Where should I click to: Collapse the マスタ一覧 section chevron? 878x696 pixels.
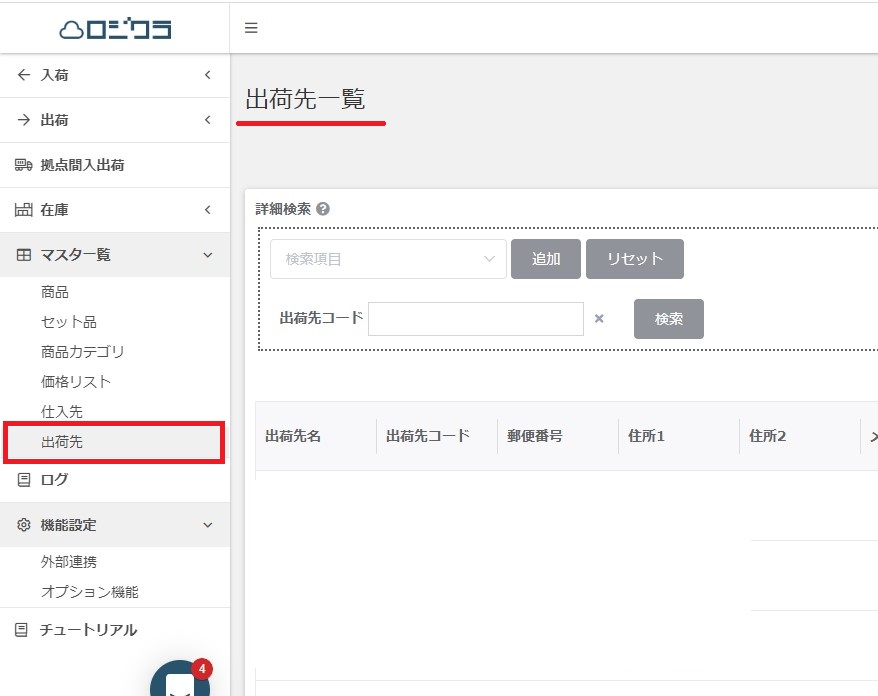[x=207, y=255]
